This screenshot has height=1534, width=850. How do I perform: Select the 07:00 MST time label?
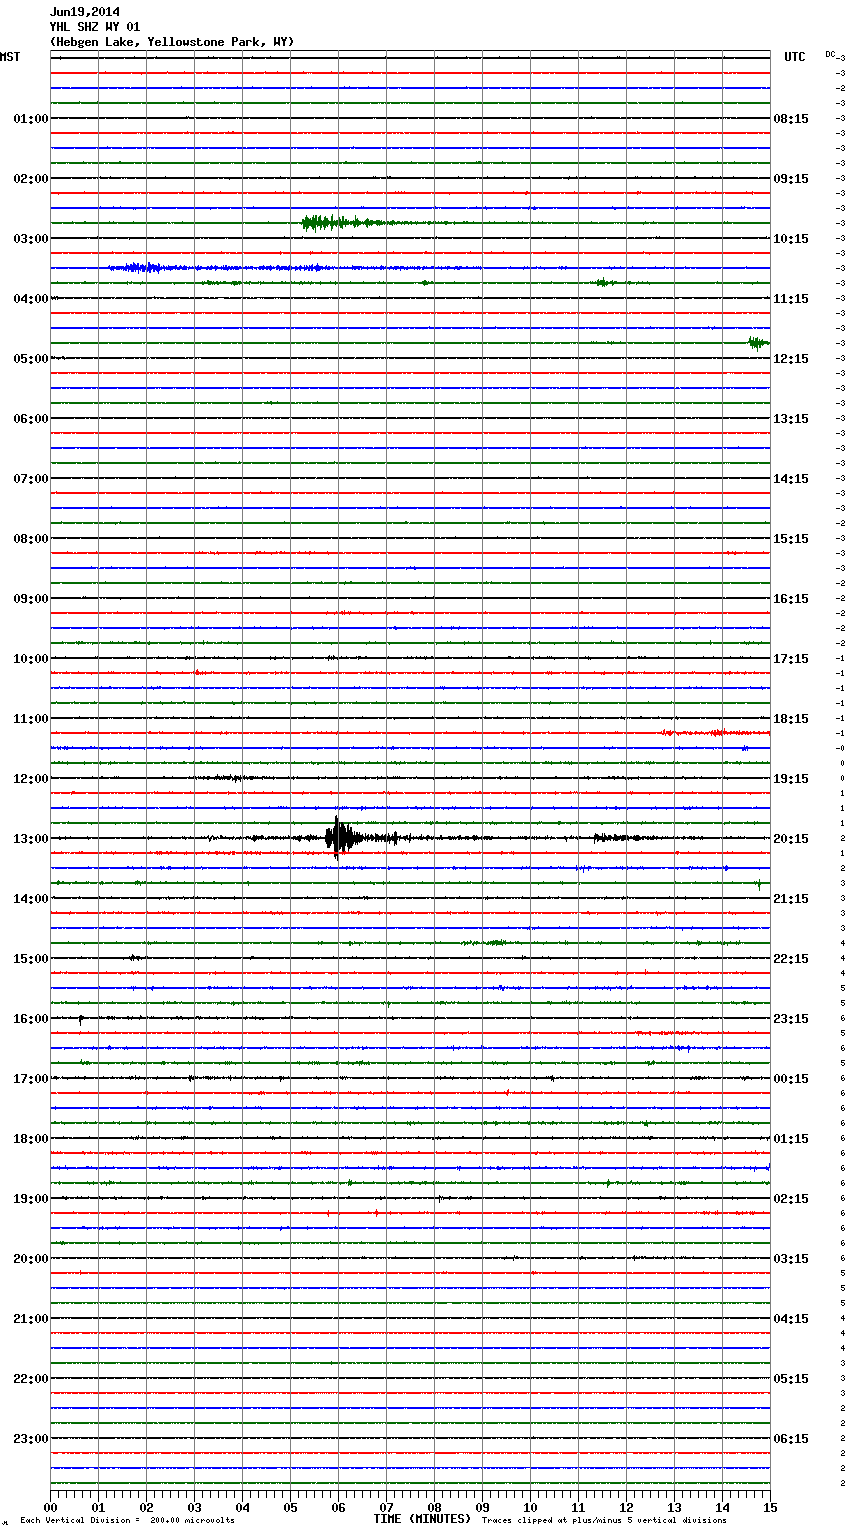pos(31,479)
